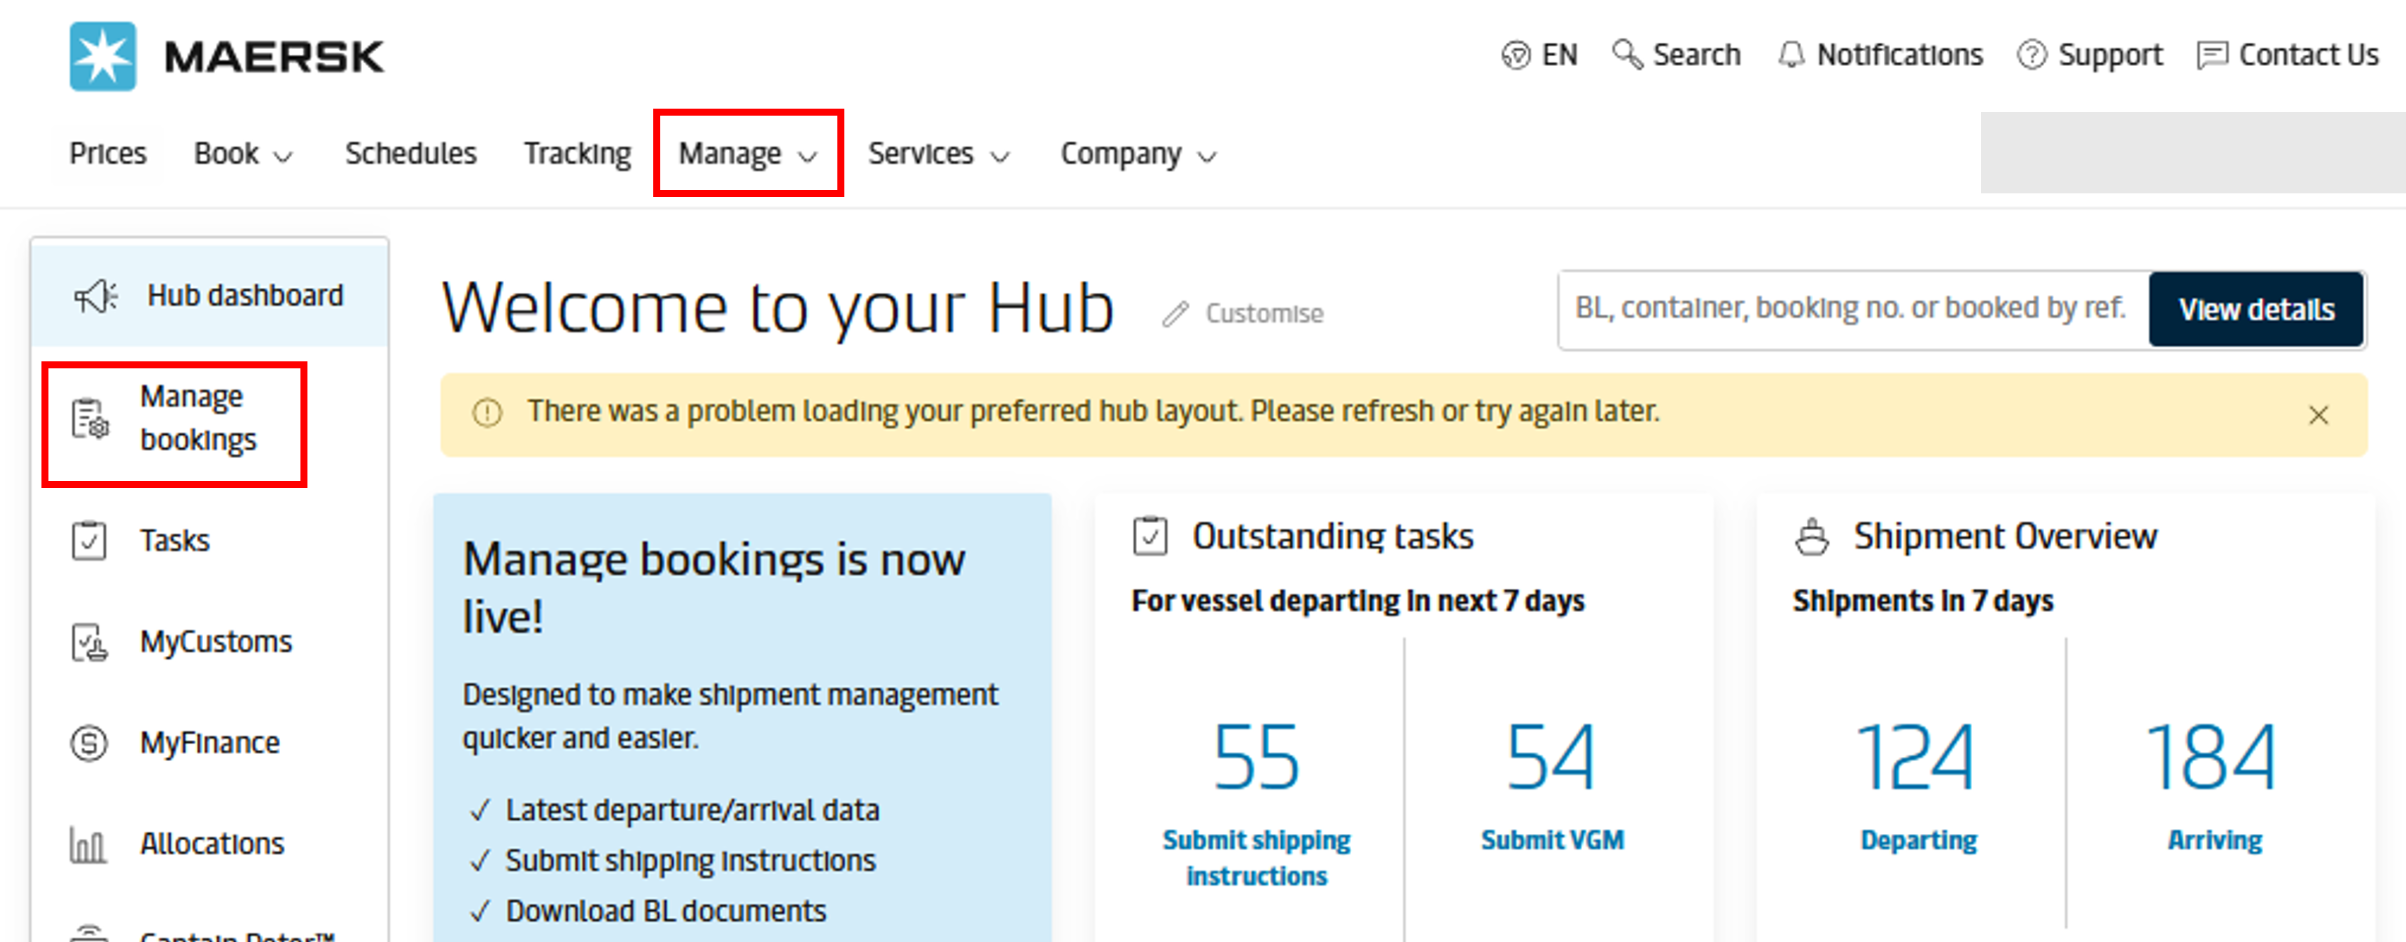The height and width of the screenshot is (942, 2406).
Task: Click the "Welcome to your Hub" heading
Action: coord(778,308)
